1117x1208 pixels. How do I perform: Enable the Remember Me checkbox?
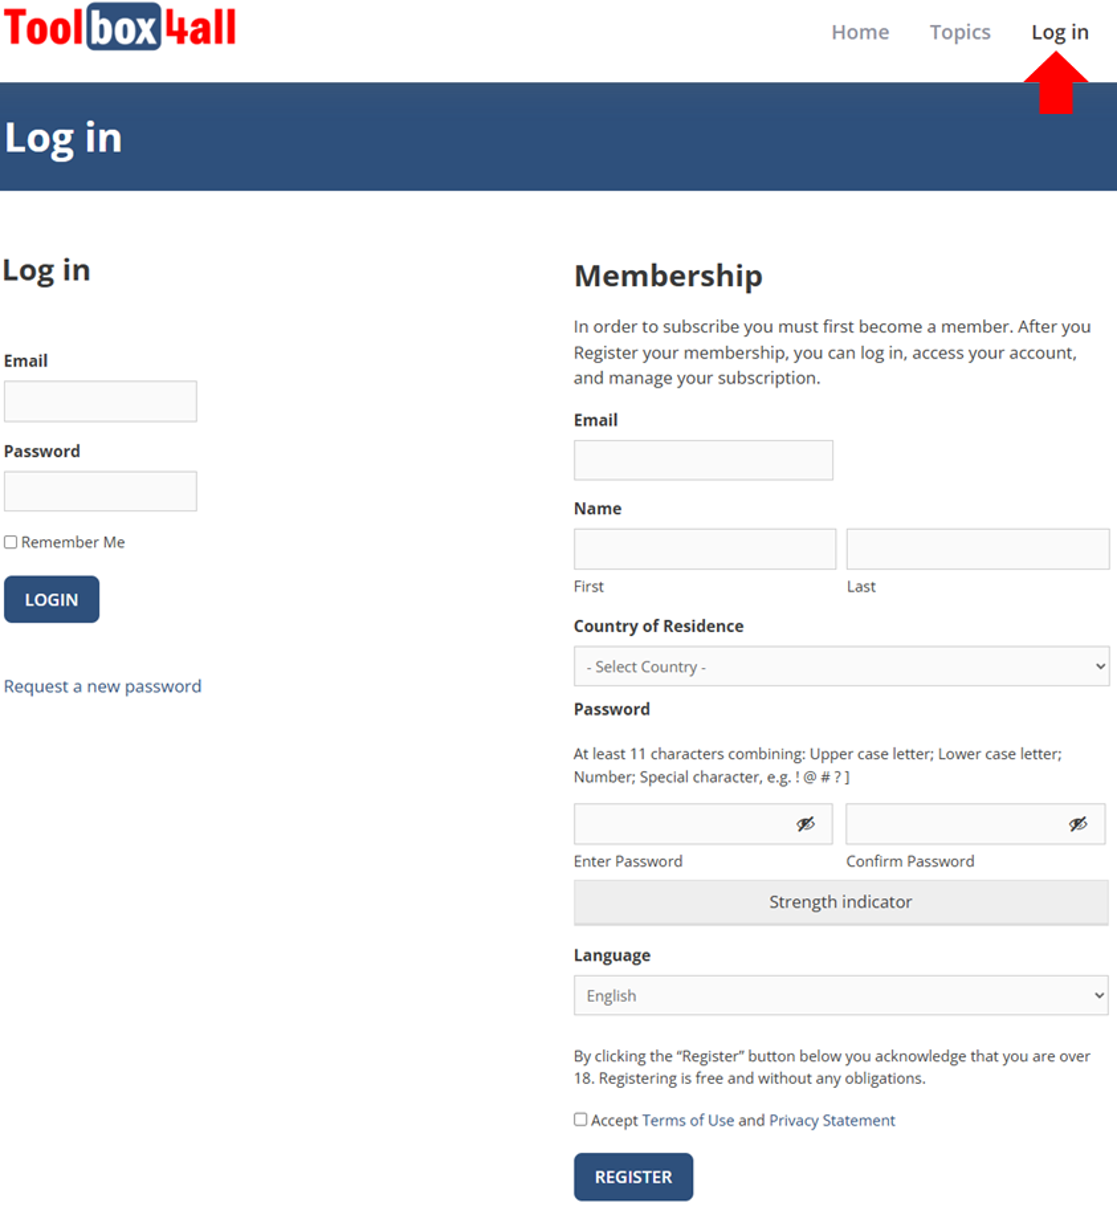(x=11, y=542)
